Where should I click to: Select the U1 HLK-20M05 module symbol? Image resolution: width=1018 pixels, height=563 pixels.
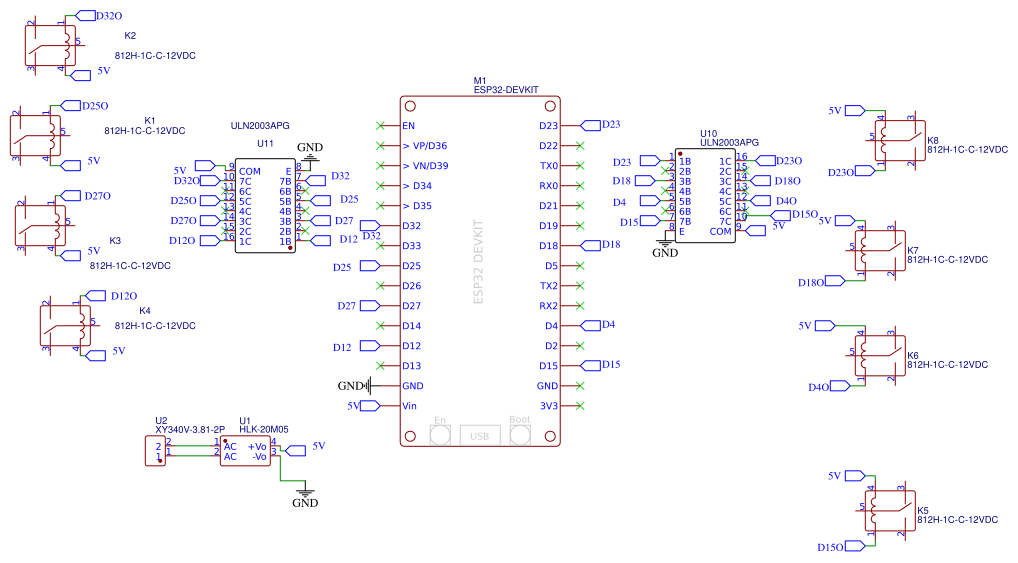point(245,451)
